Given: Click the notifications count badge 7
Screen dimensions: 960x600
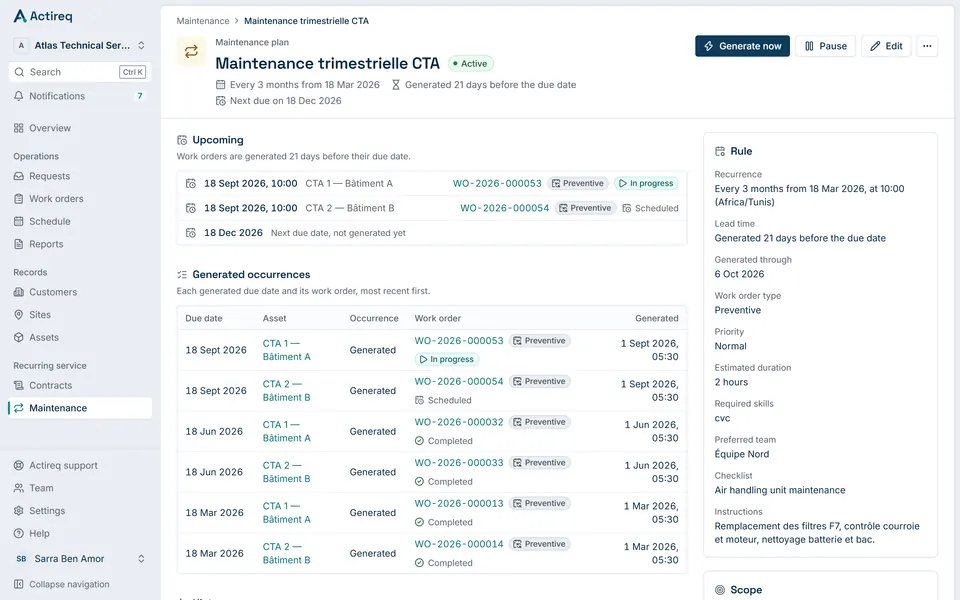Looking at the screenshot, I should (140, 96).
